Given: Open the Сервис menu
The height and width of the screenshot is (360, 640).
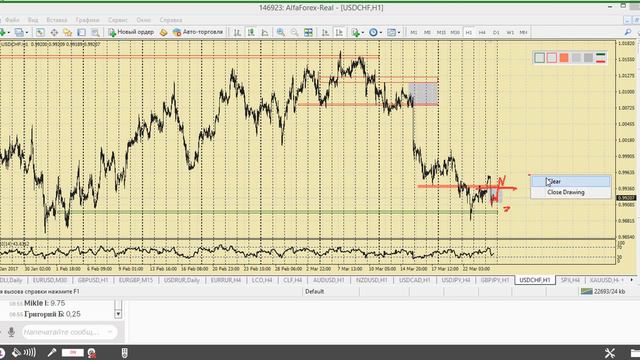Looking at the screenshot, I should pyautogui.click(x=118, y=20).
